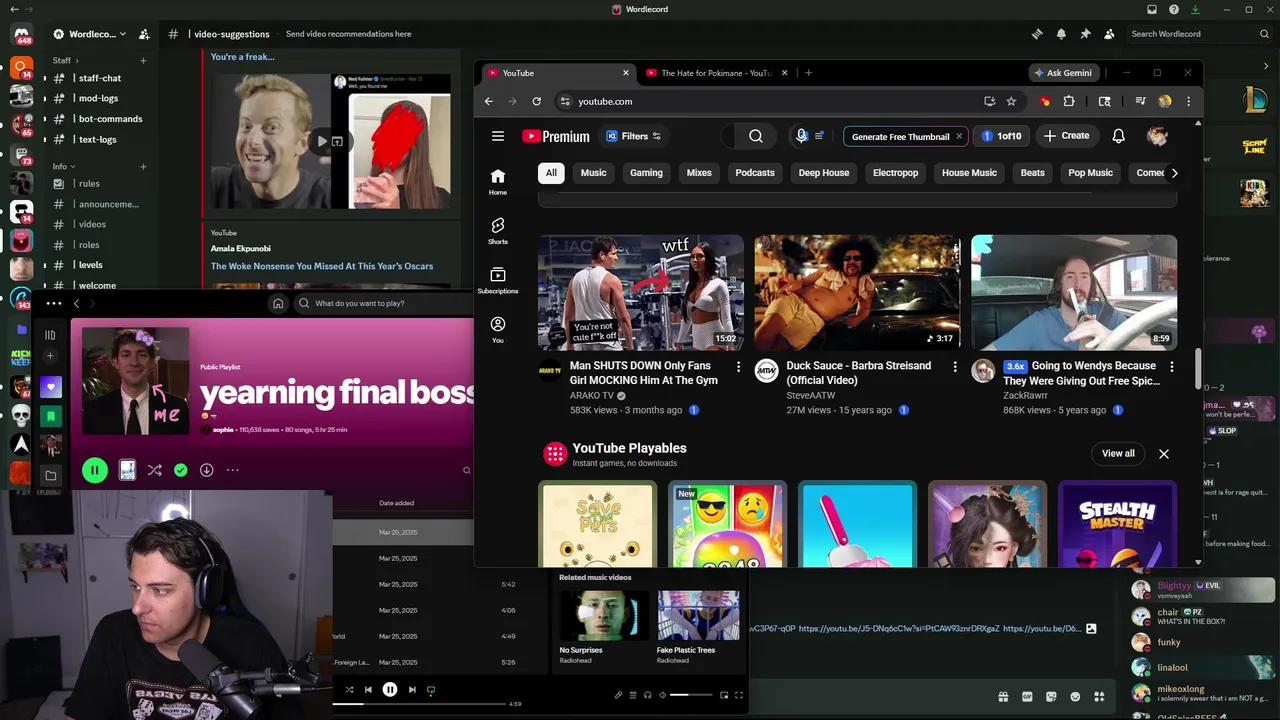Go to YouTube Home in sidebar
The height and width of the screenshot is (720, 1280).
(x=497, y=182)
